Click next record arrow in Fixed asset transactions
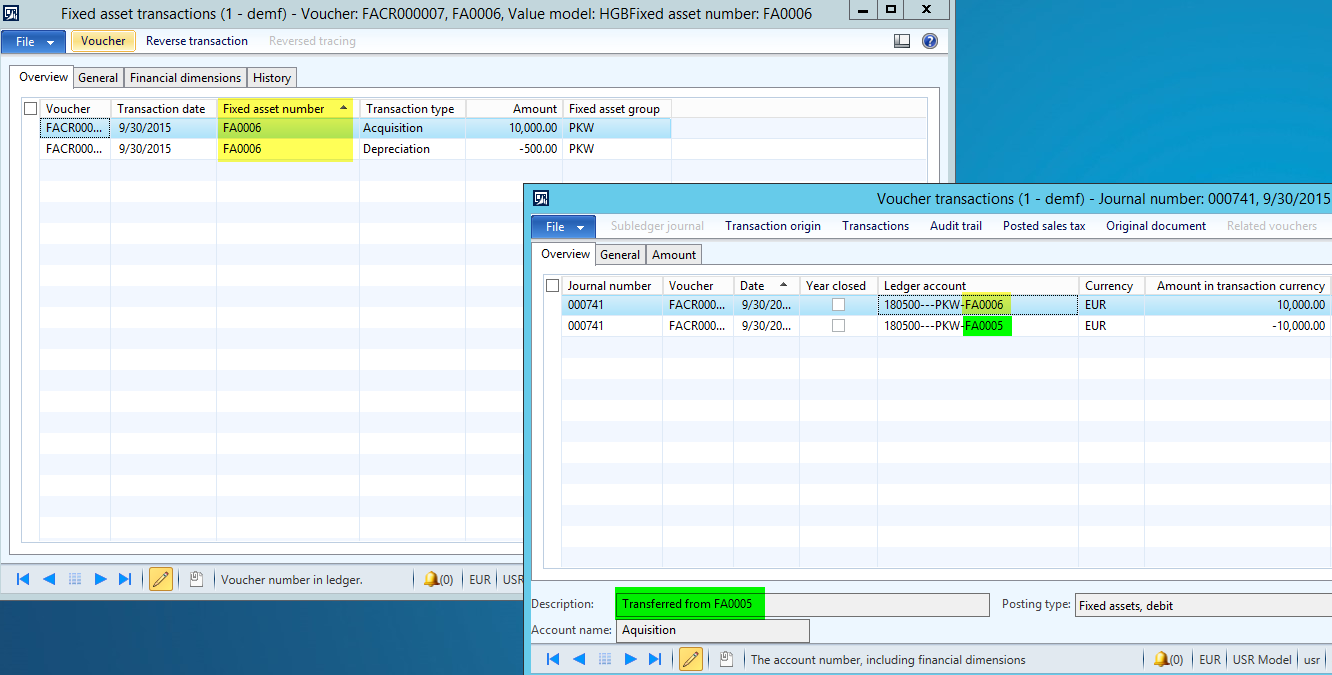Image resolution: width=1332 pixels, height=675 pixels. [x=100, y=579]
